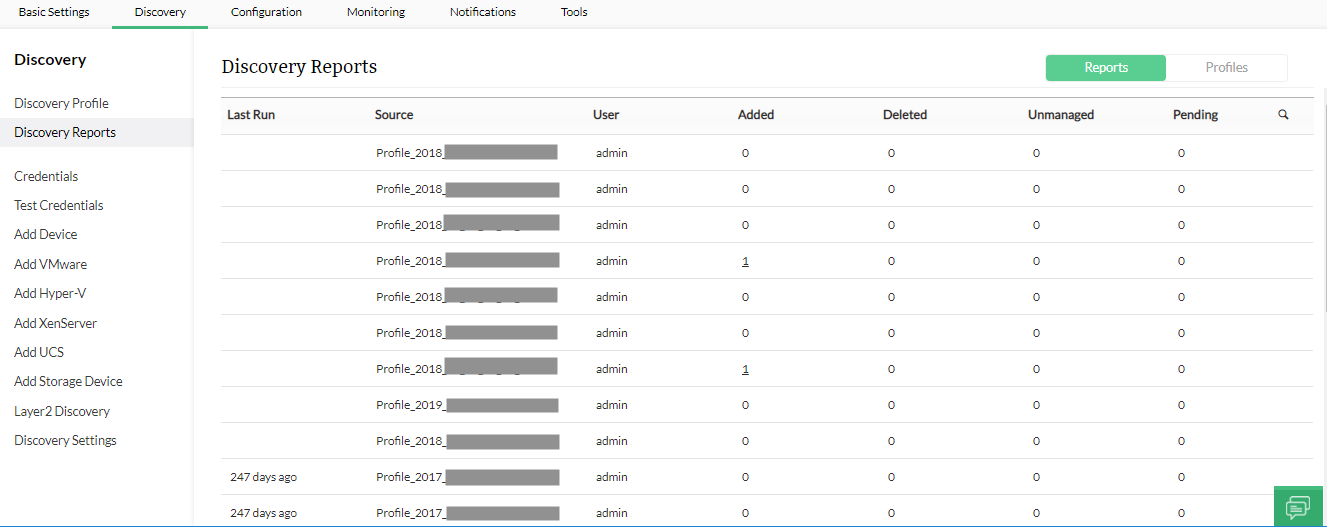Open Layer2 Discovery page

[x=62, y=411]
